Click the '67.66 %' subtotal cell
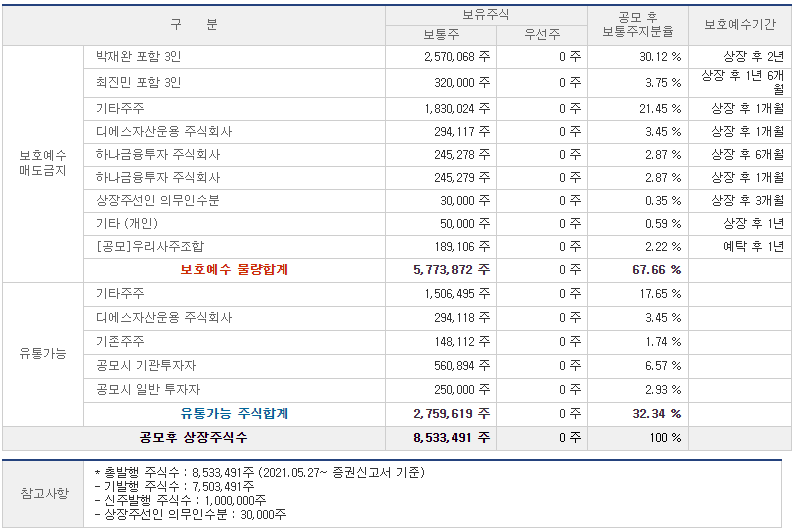The width and height of the screenshot is (795, 529). tap(657, 270)
